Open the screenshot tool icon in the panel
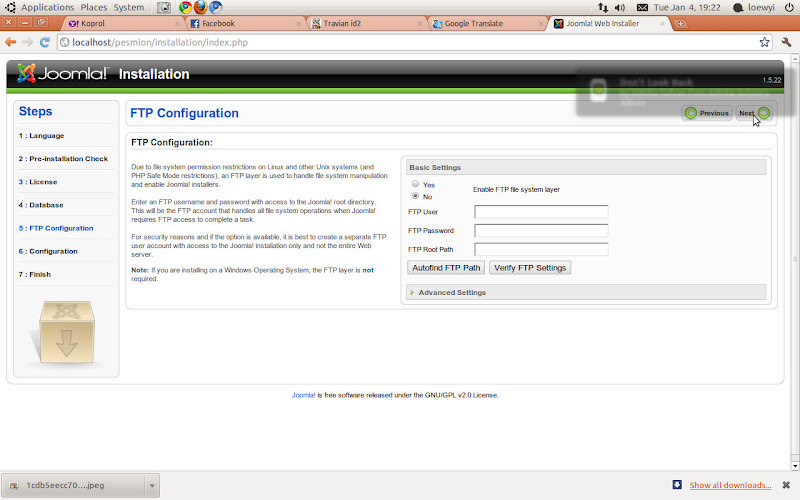Viewport: 800px width, 500px height. pyautogui.click(x=164, y=7)
